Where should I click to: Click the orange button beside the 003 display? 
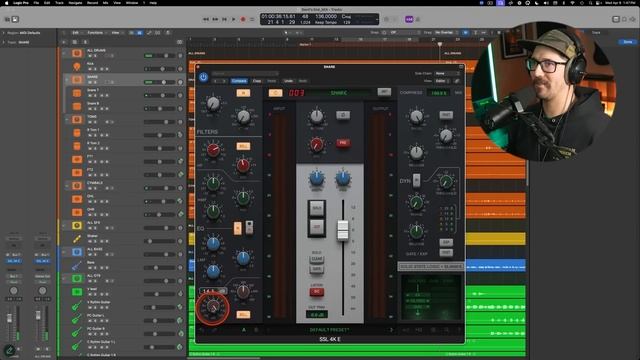(276, 93)
